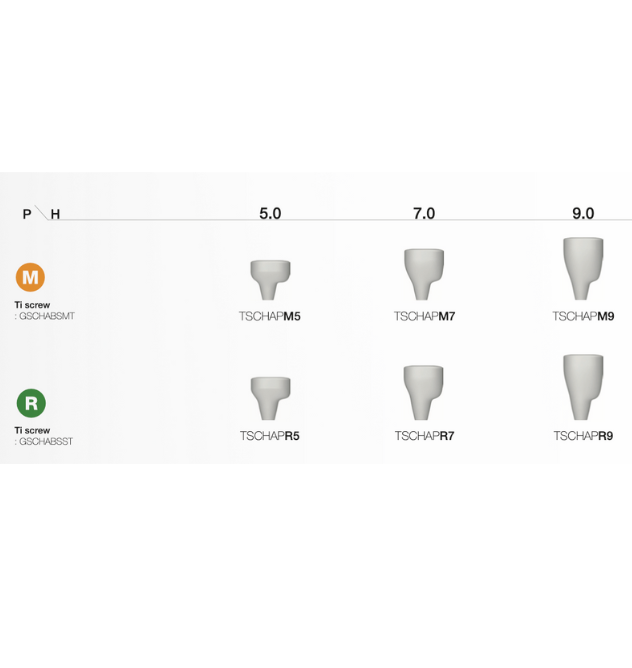Click the TSCHAPM9 product code label
Image resolution: width=632 pixels, height=668 pixels.
click(x=583, y=317)
